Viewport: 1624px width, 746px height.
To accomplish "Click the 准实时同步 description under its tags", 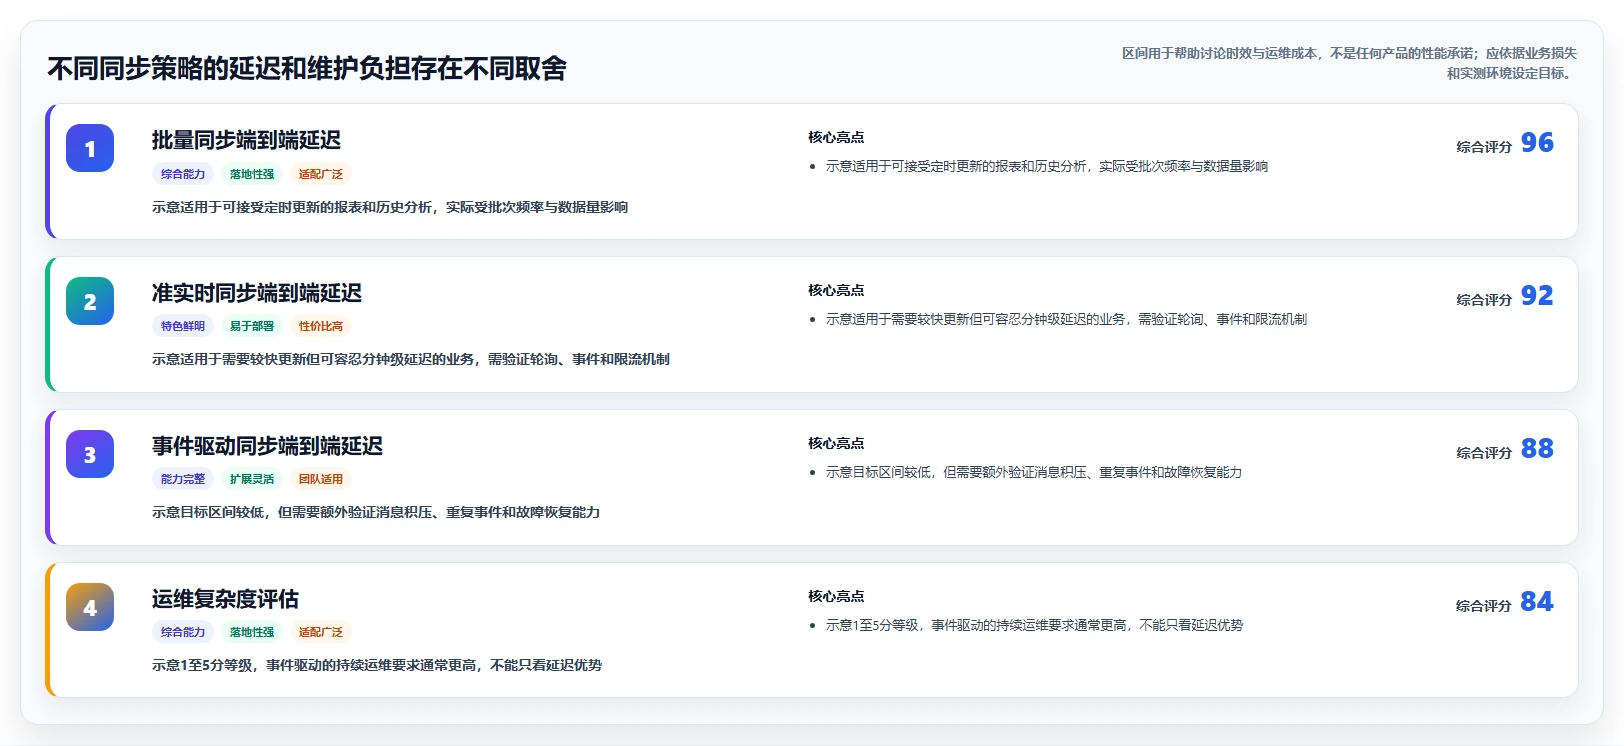I will pyautogui.click(x=411, y=359).
